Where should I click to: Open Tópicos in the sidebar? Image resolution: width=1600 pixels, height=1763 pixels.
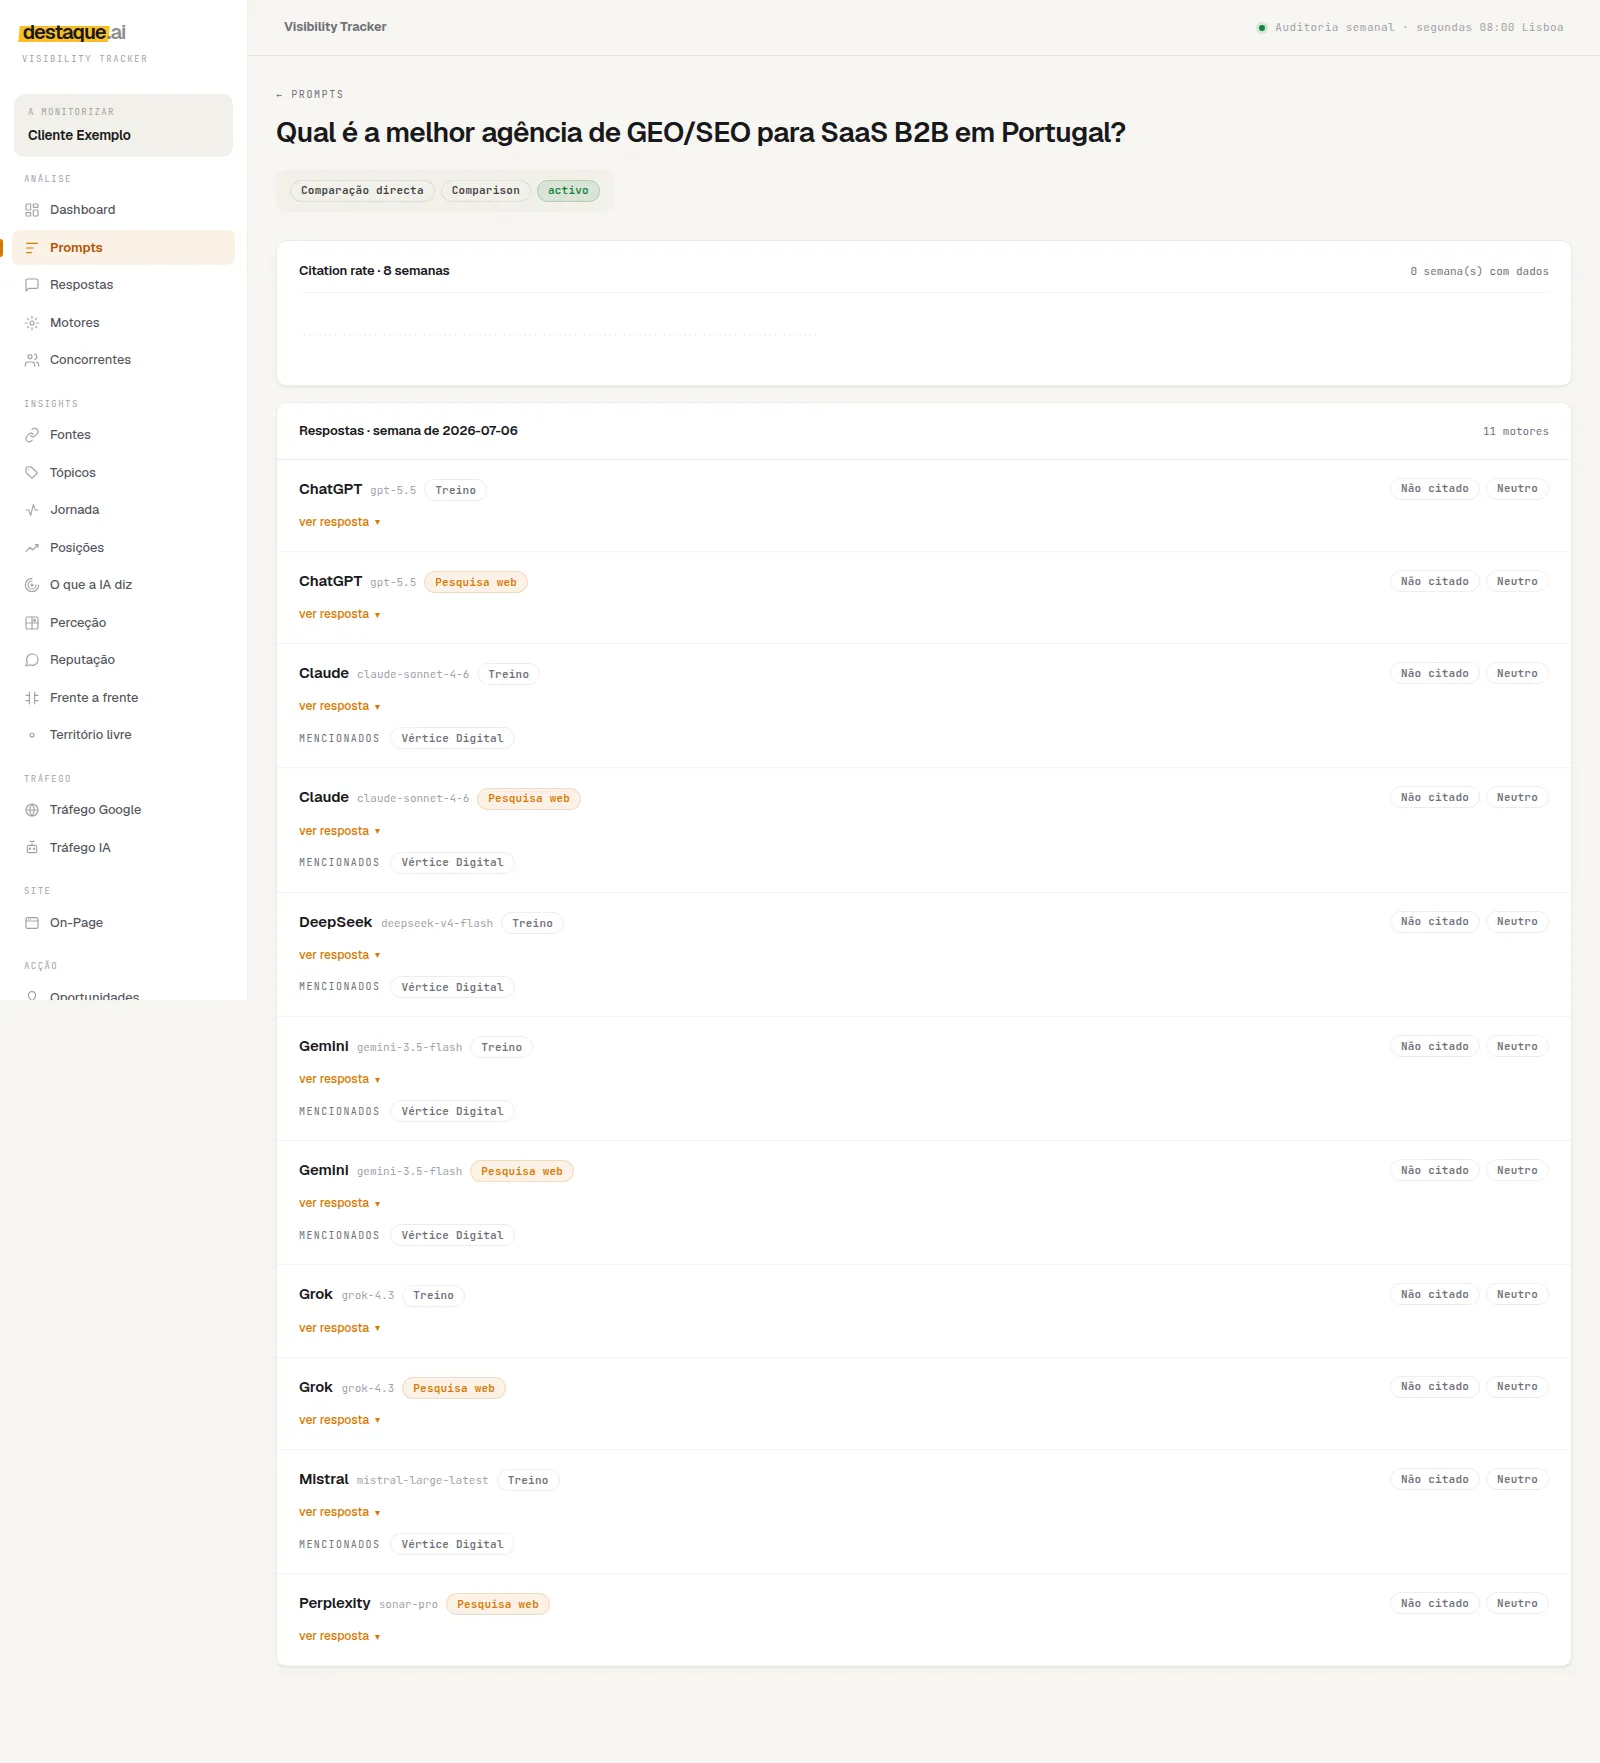pyautogui.click(x=124, y=473)
